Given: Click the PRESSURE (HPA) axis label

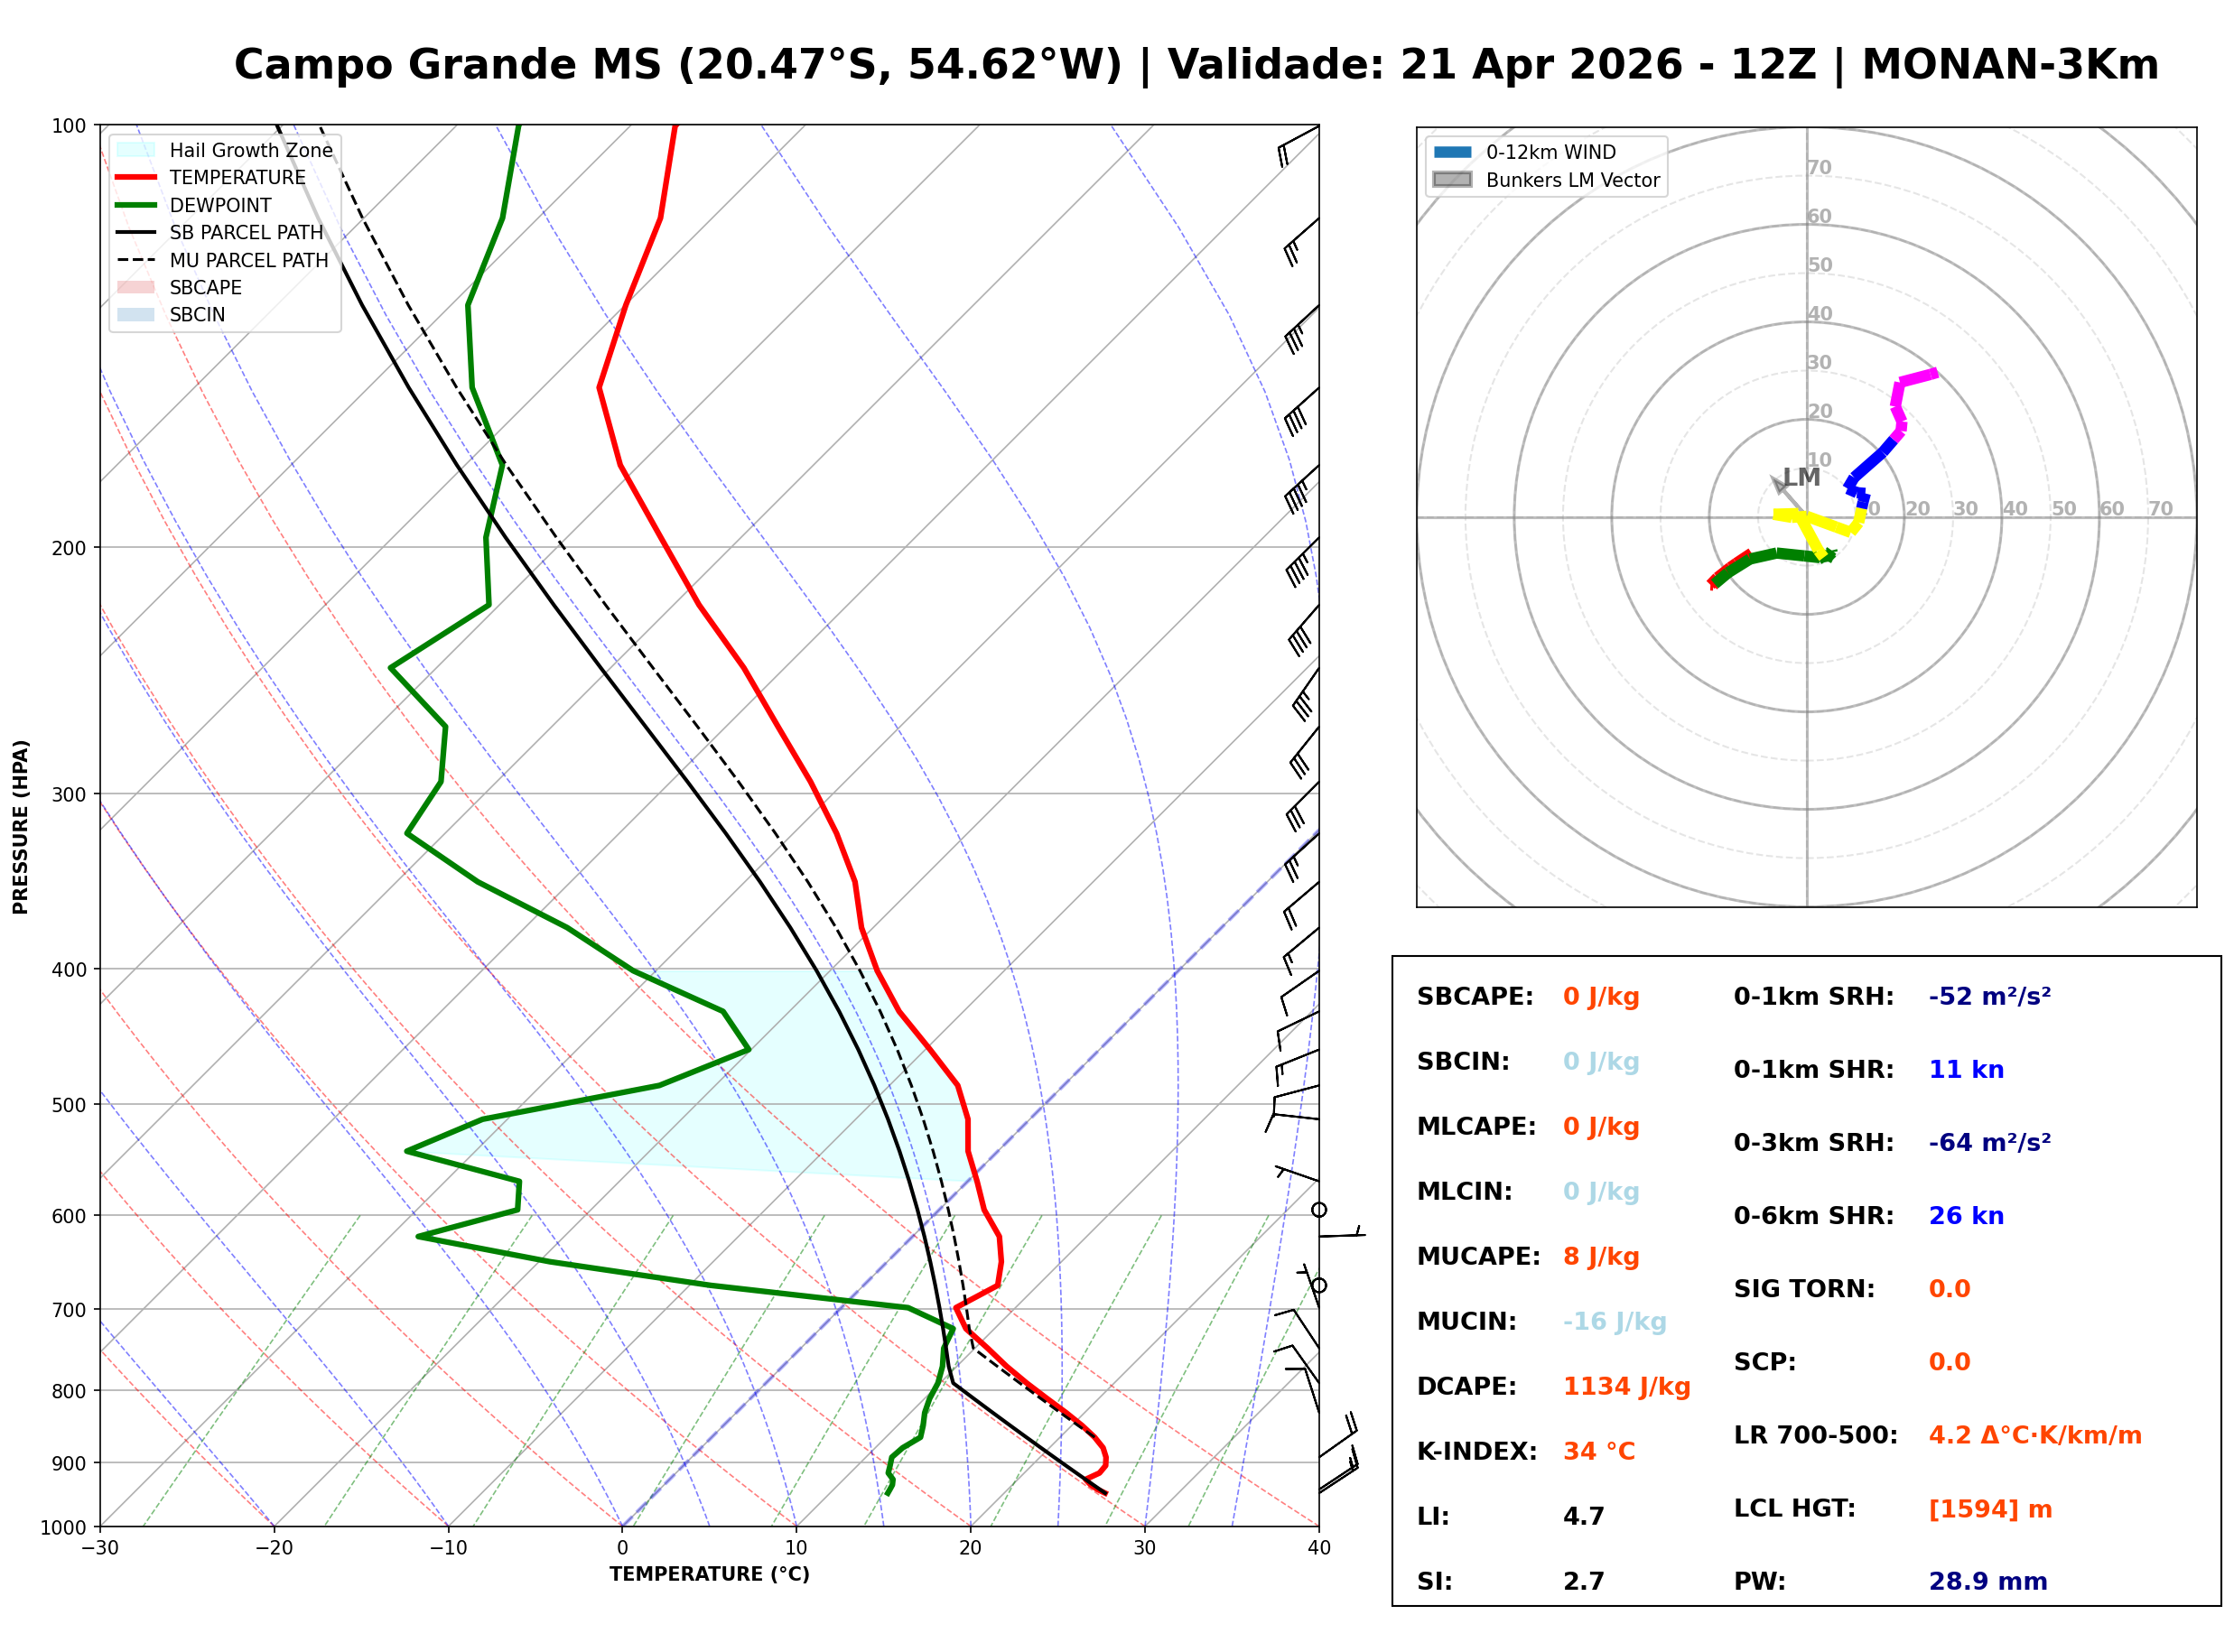Looking at the screenshot, I should 21,827.
